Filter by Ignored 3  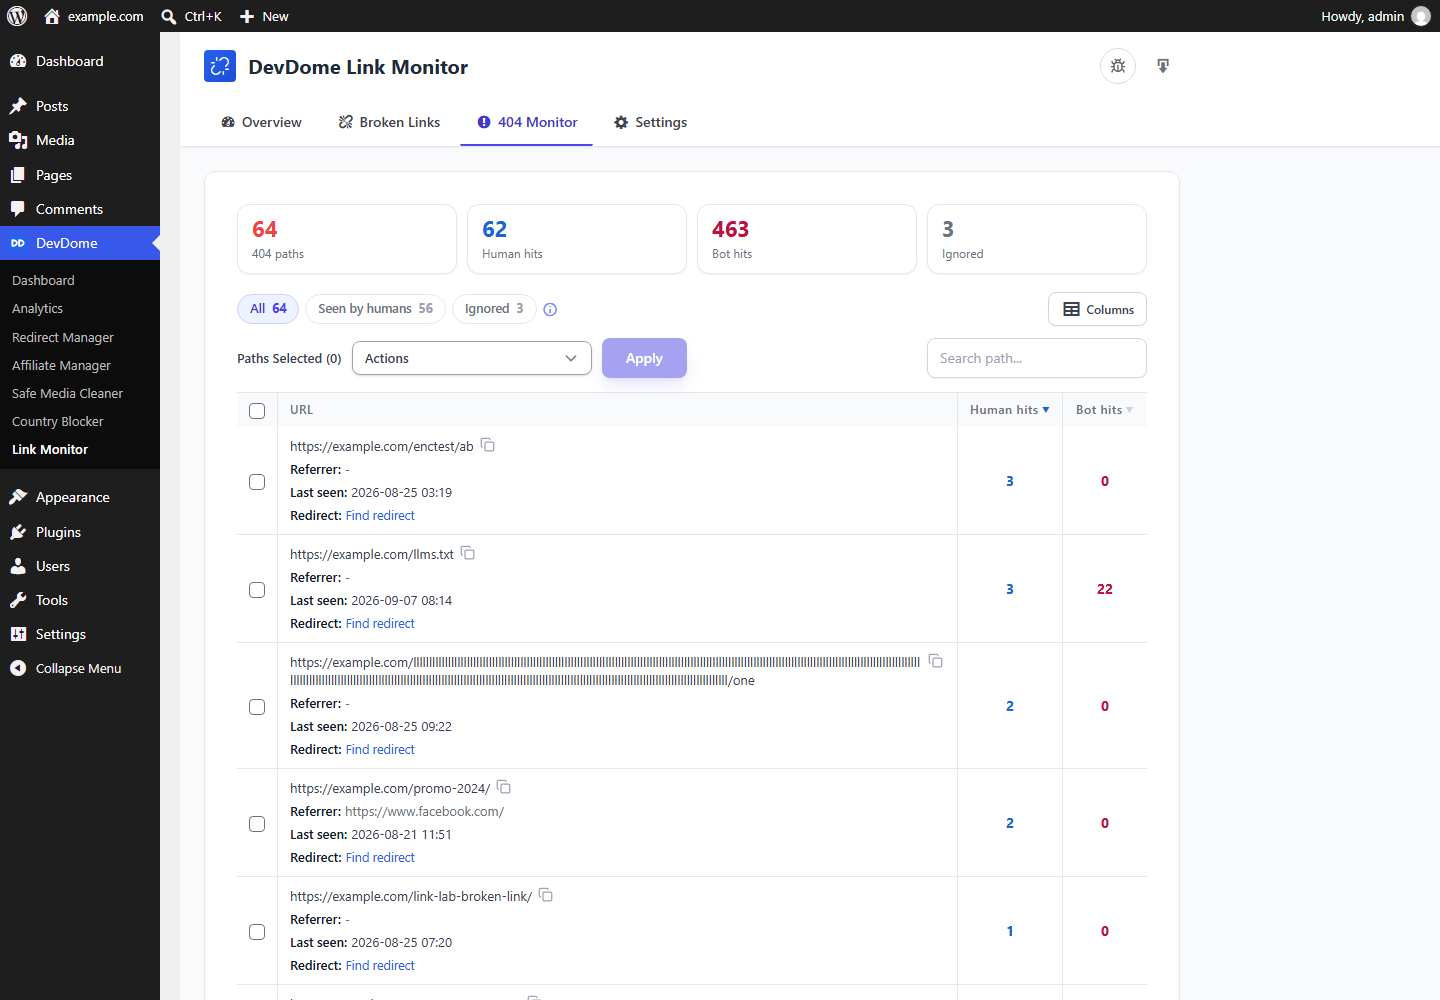click(x=494, y=308)
